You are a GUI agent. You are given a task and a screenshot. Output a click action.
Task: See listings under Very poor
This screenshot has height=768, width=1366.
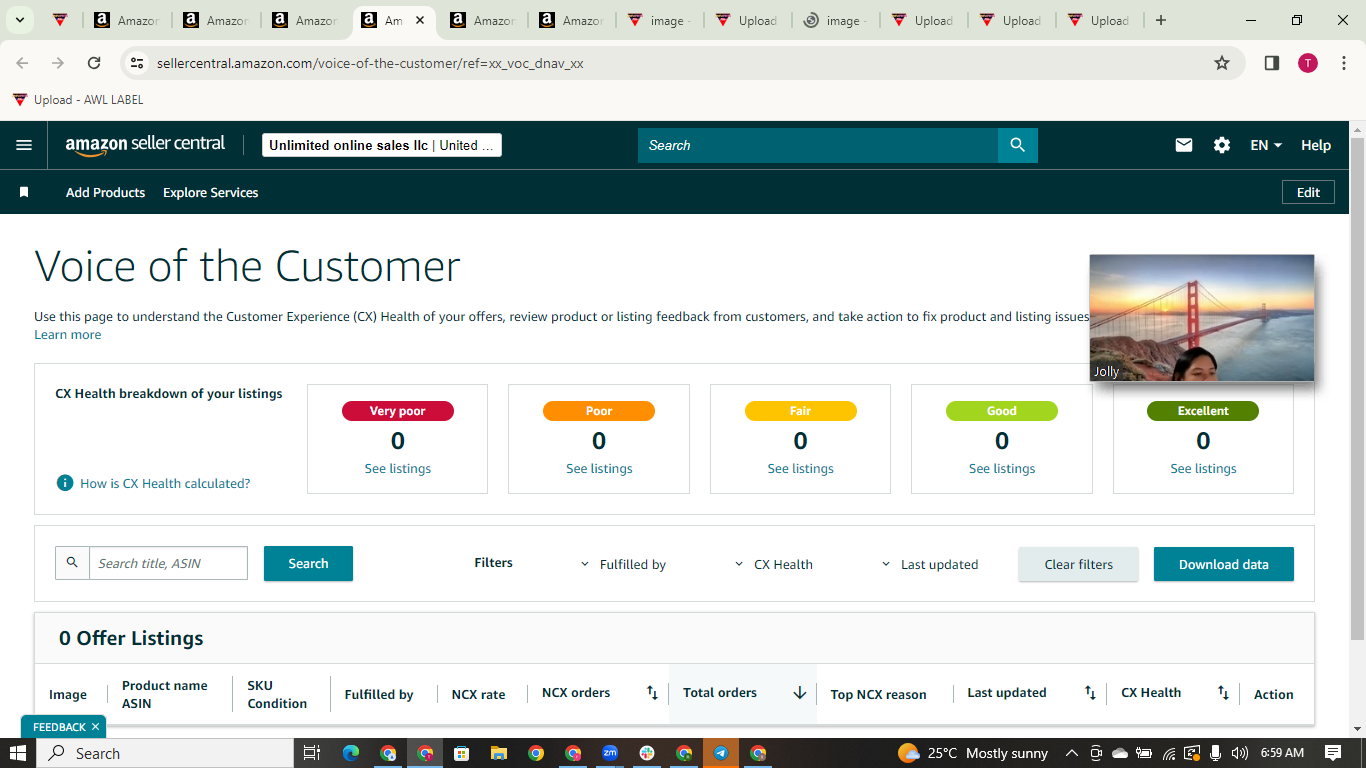398,468
